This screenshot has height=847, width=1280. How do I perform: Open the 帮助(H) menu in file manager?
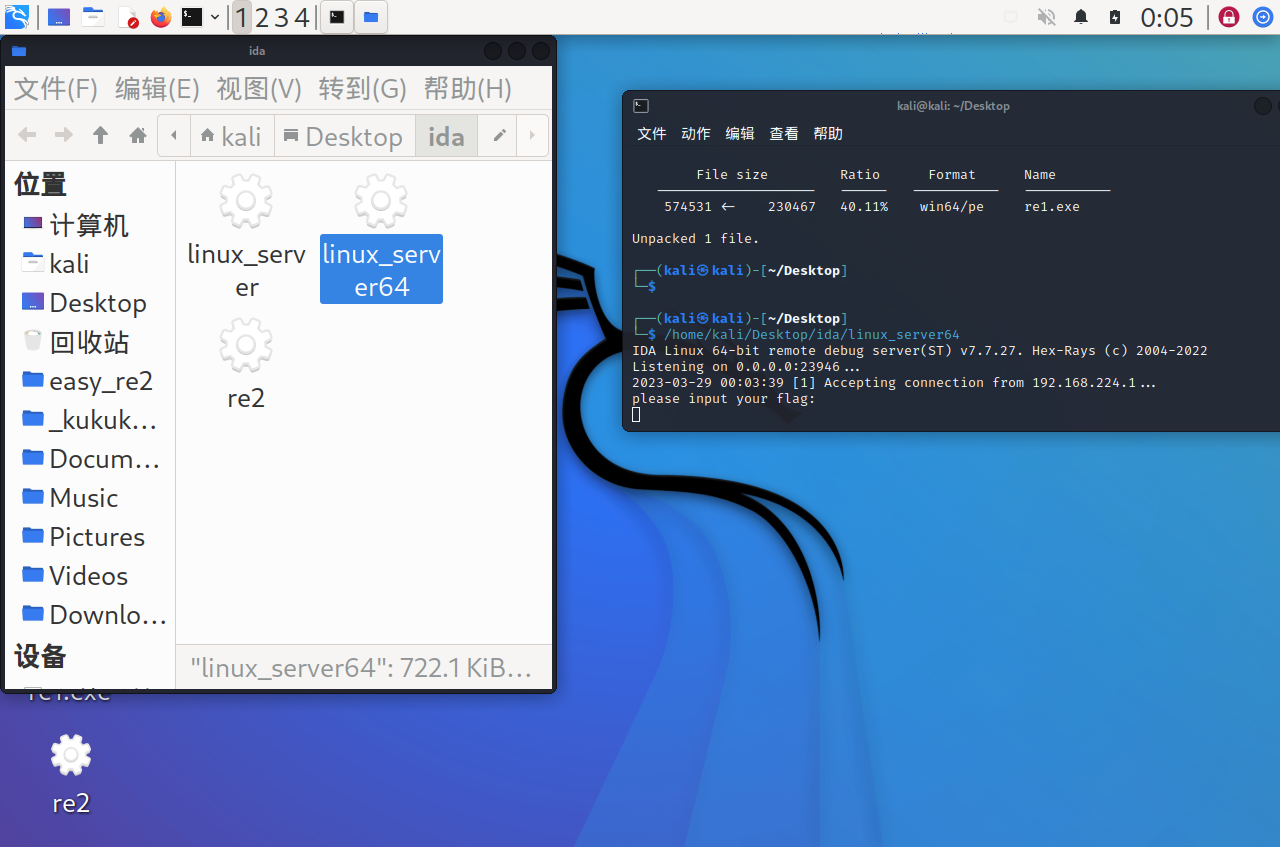point(467,89)
